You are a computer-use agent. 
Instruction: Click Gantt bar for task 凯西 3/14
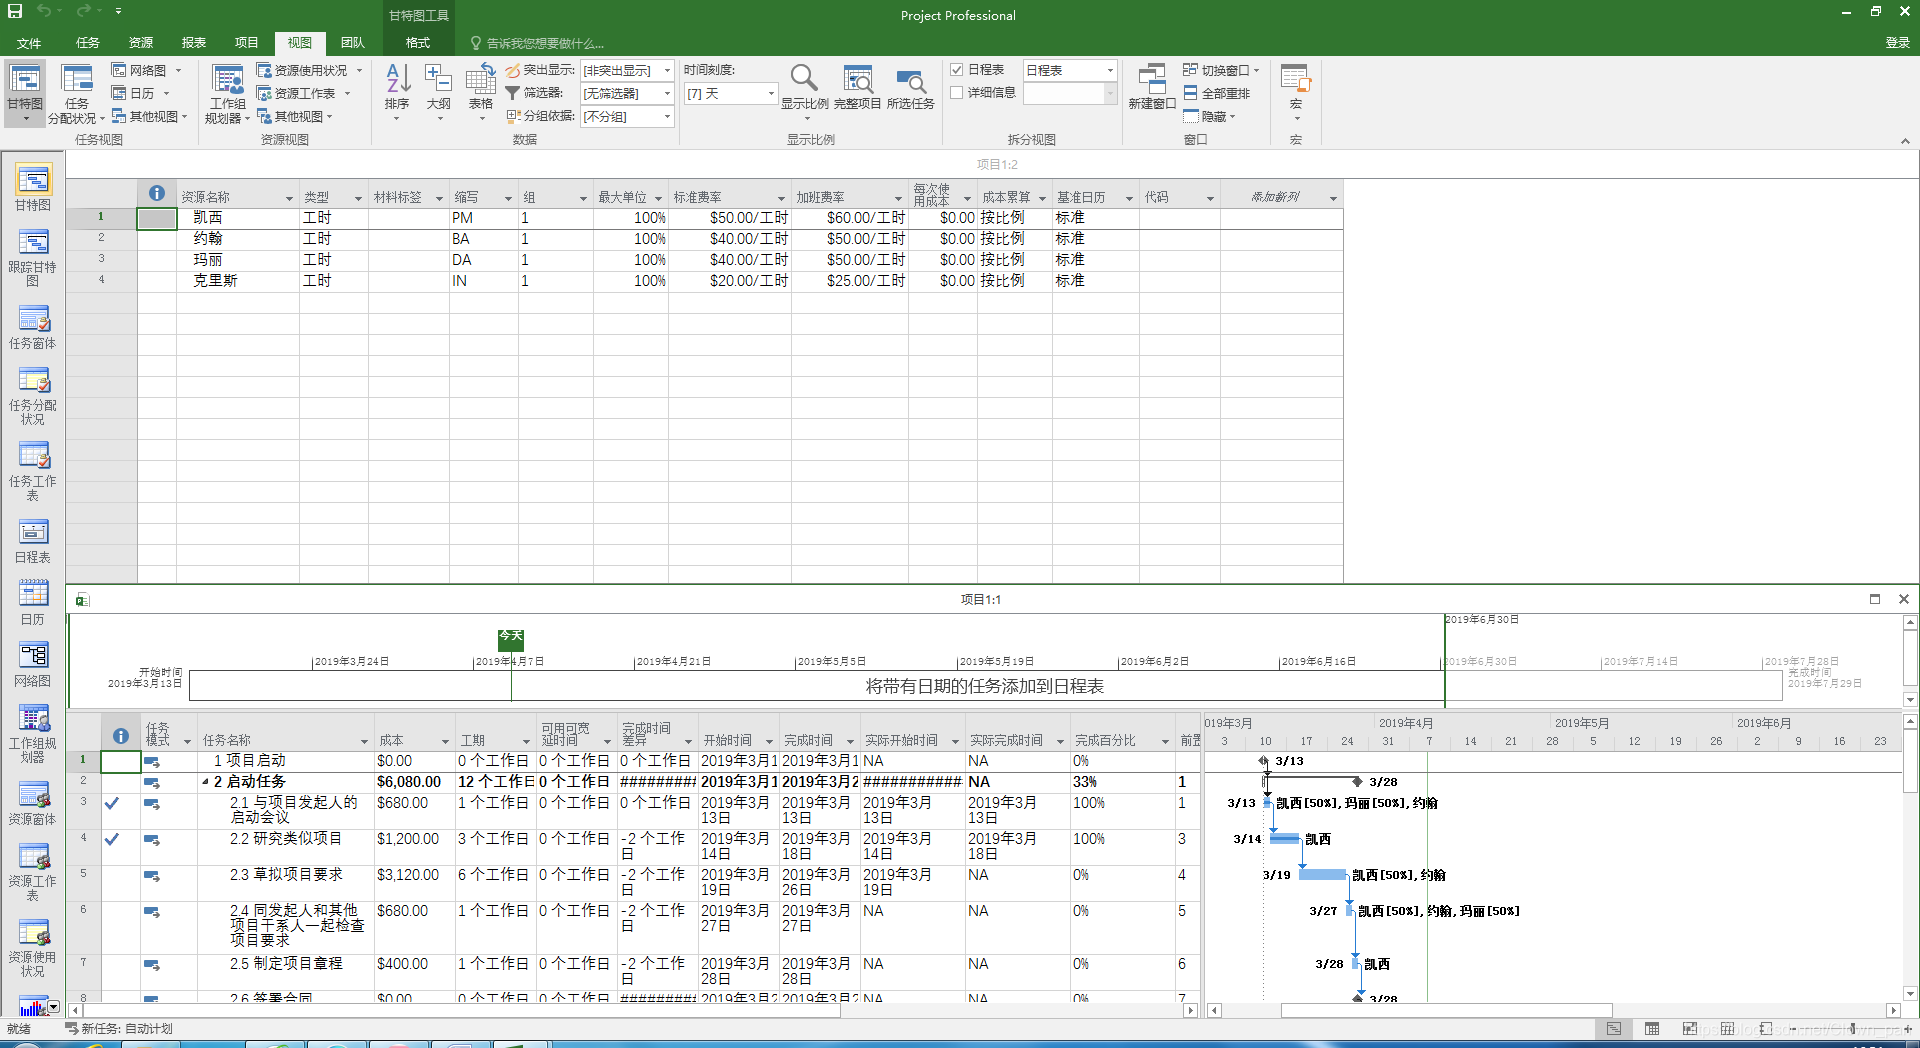click(1284, 839)
